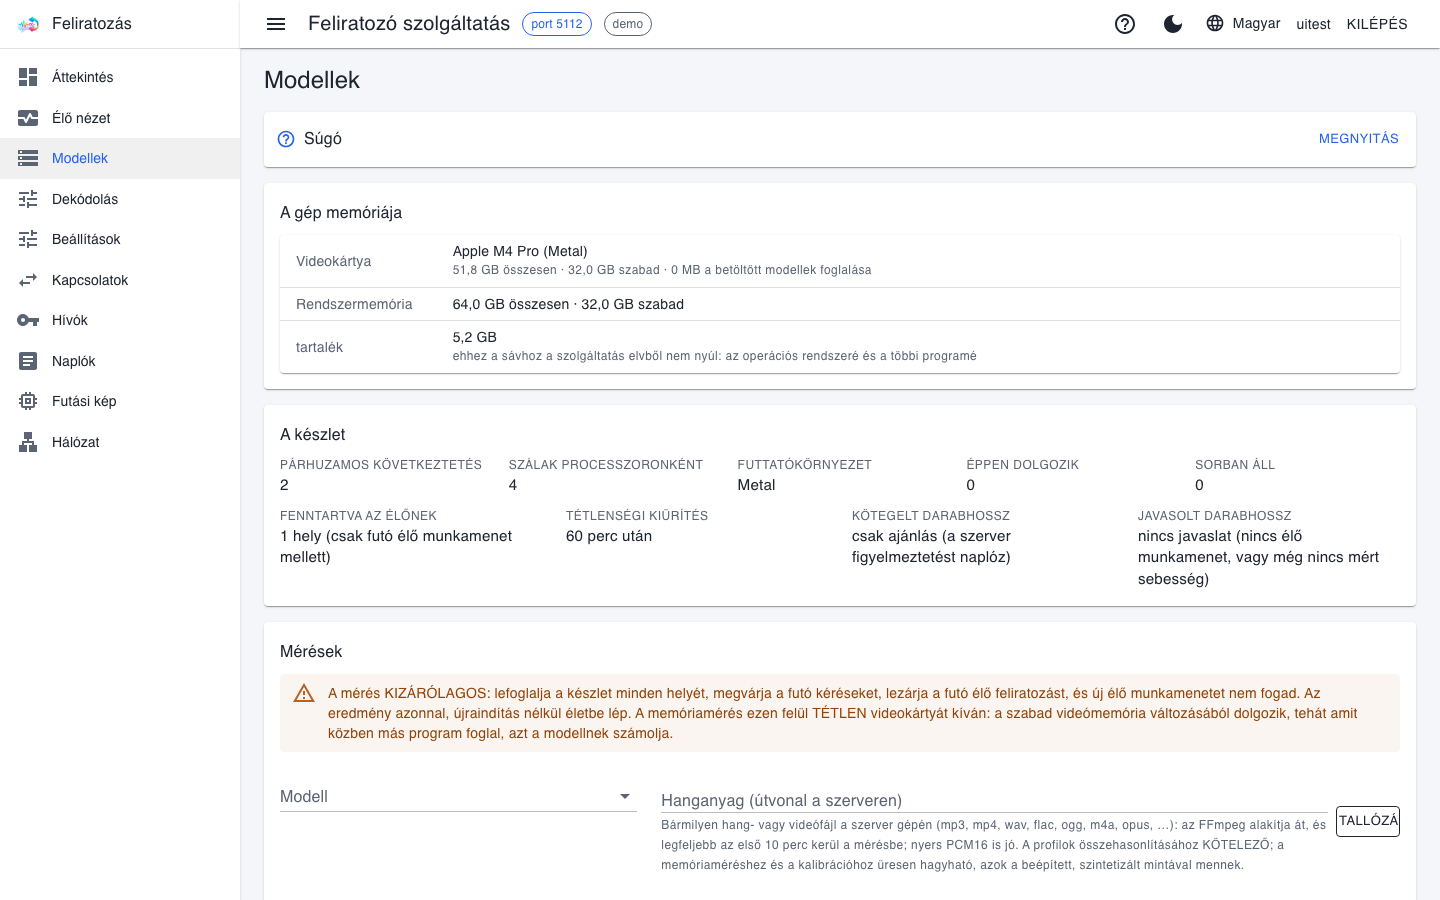Click the demo badge chip
The width and height of the screenshot is (1440, 900).
coord(628,24)
